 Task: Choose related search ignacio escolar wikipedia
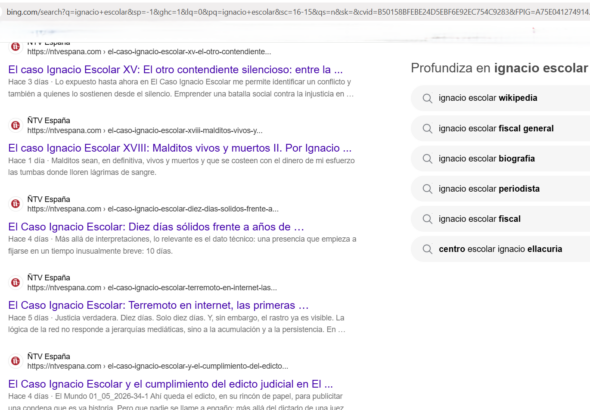point(488,98)
